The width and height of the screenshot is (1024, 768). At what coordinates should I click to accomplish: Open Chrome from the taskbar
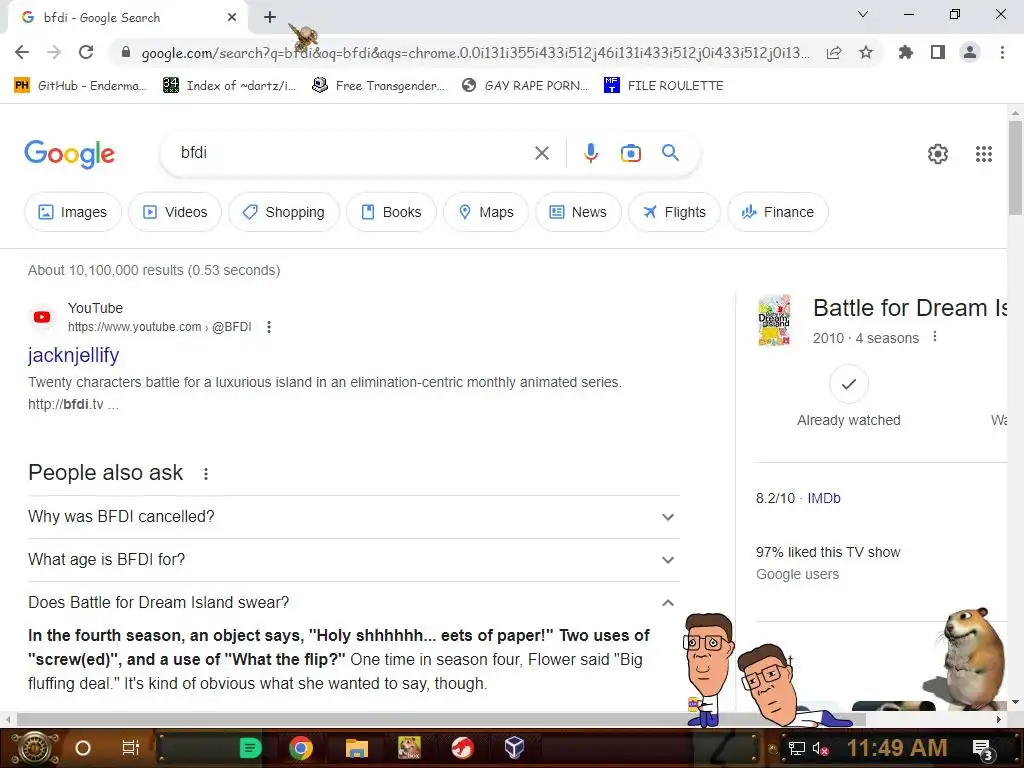click(301, 748)
